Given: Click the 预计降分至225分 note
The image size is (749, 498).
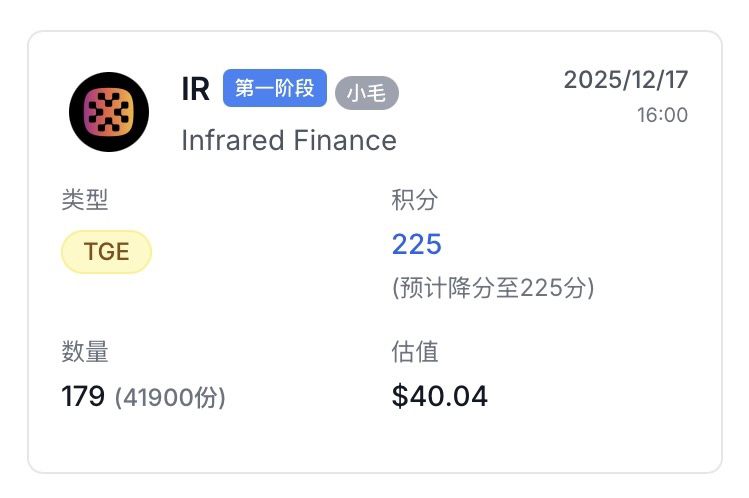Looking at the screenshot, I should coord(493,288).
